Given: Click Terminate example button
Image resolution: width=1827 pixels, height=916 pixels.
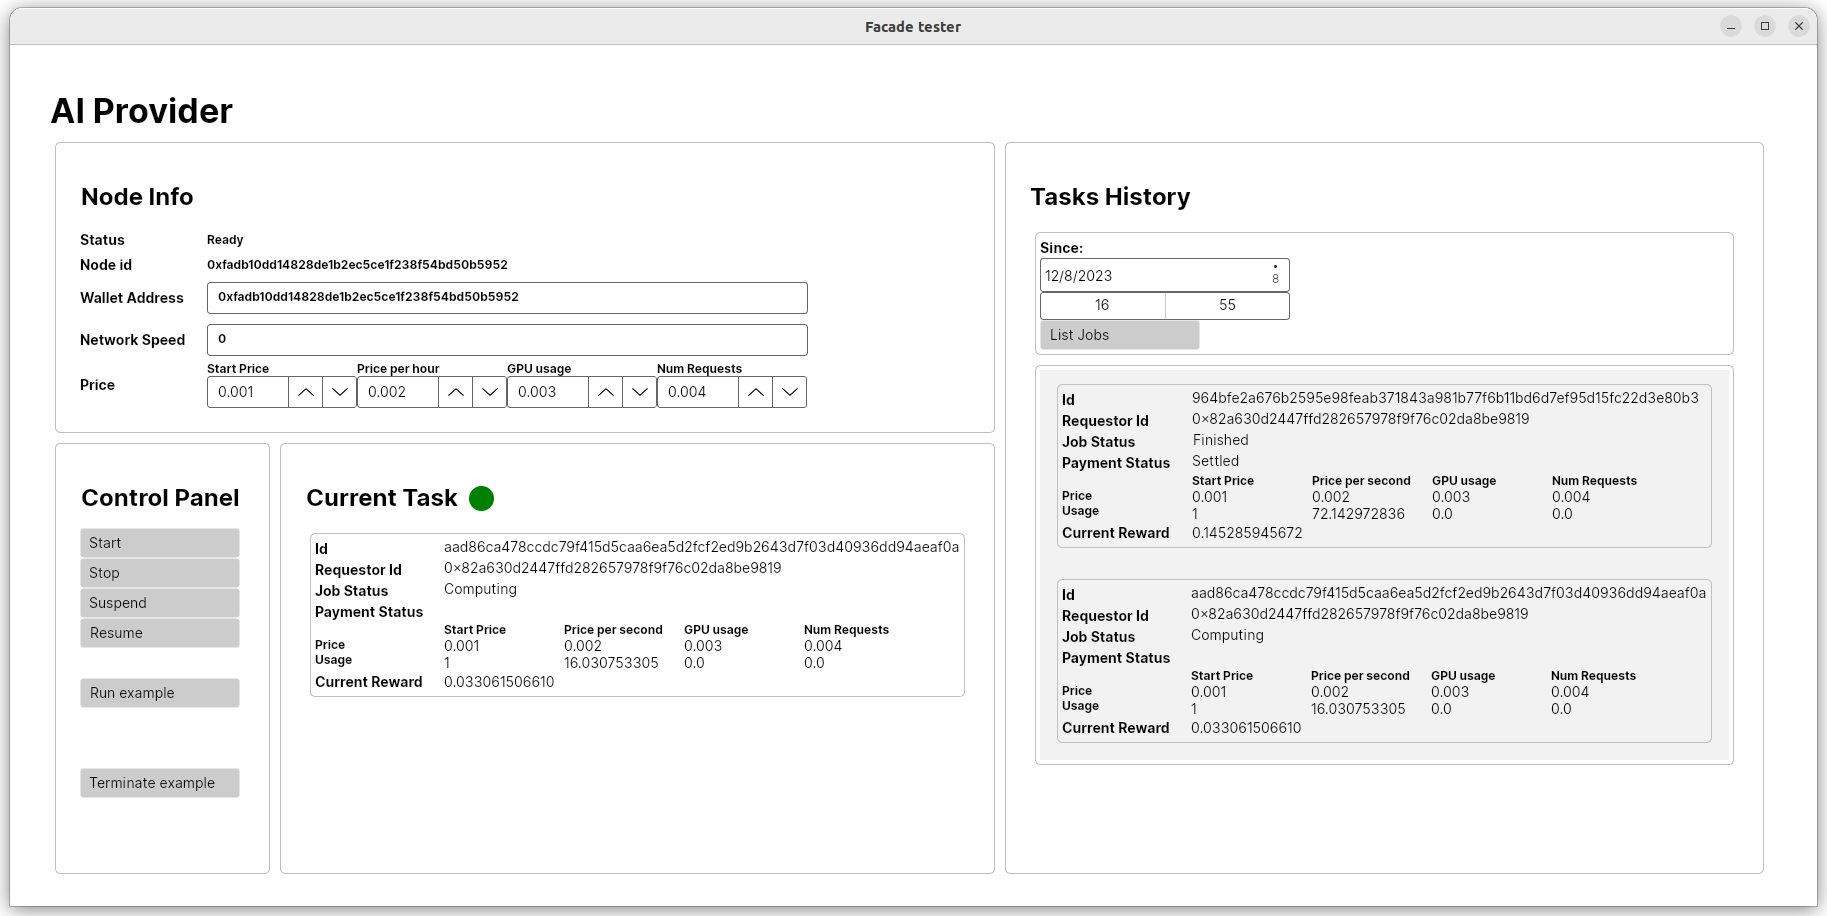Looking at the screenshot, I should click(160, 783).
